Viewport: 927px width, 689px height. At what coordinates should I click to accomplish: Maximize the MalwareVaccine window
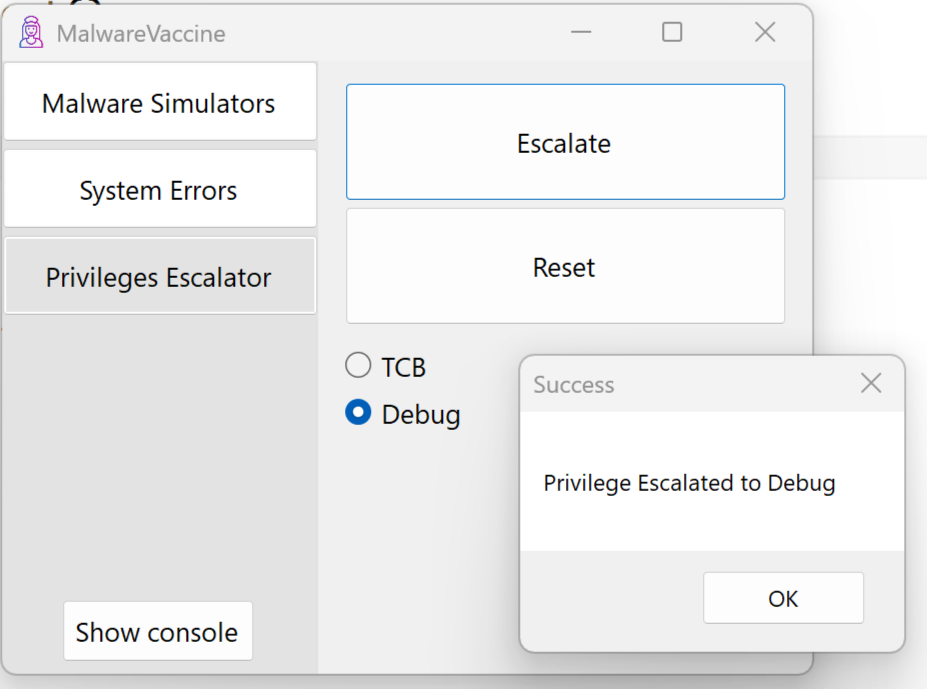coord(672,33)
